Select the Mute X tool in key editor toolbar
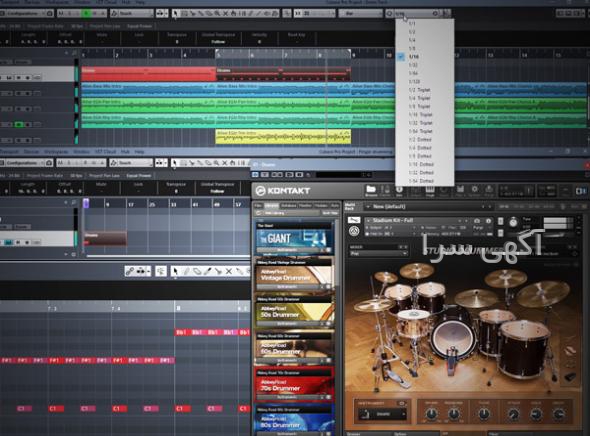 tap(228, 271)
